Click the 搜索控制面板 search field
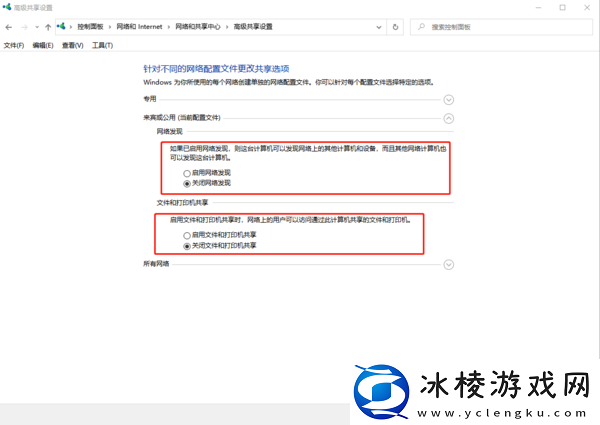The height and width of the screenshot is (425, 600). tap(501, 27)
